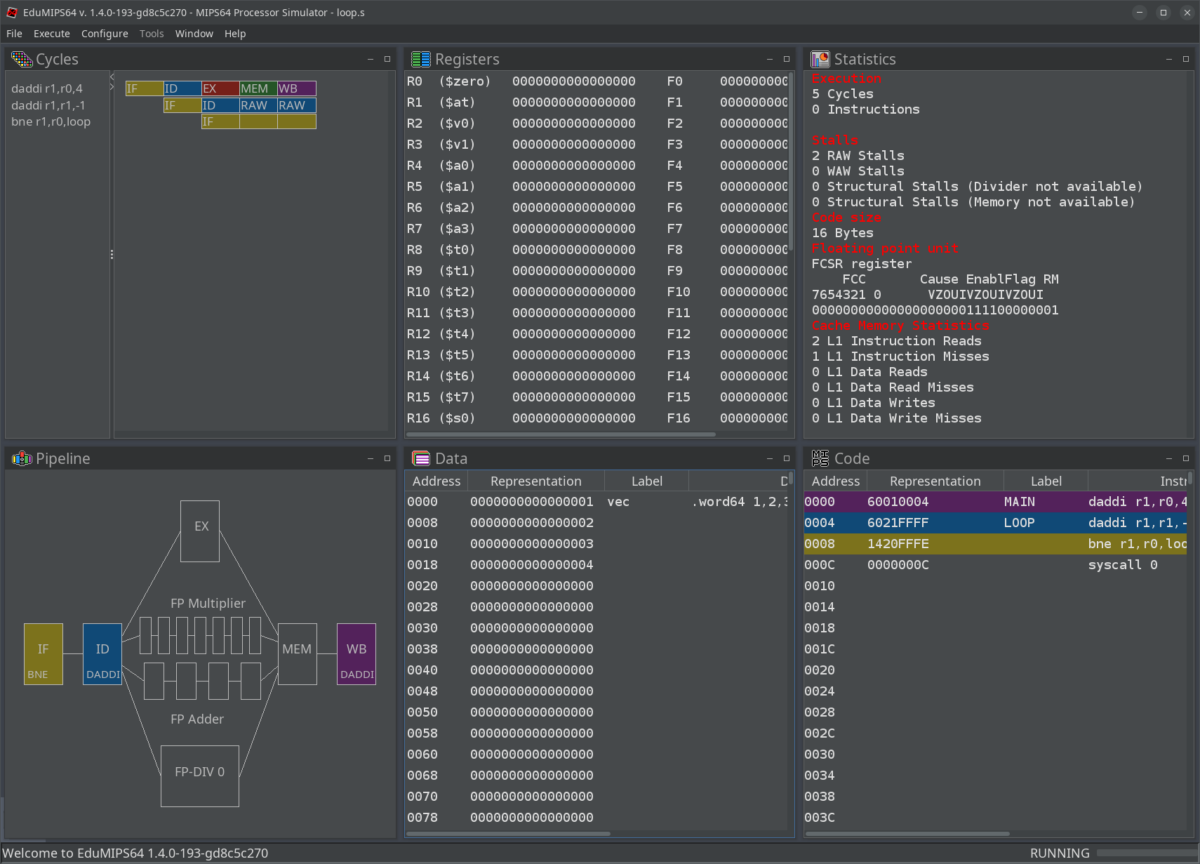Expand Cycles instruction list with right arrow
This screenshot has height=864, width=1200.
point(112,86)
